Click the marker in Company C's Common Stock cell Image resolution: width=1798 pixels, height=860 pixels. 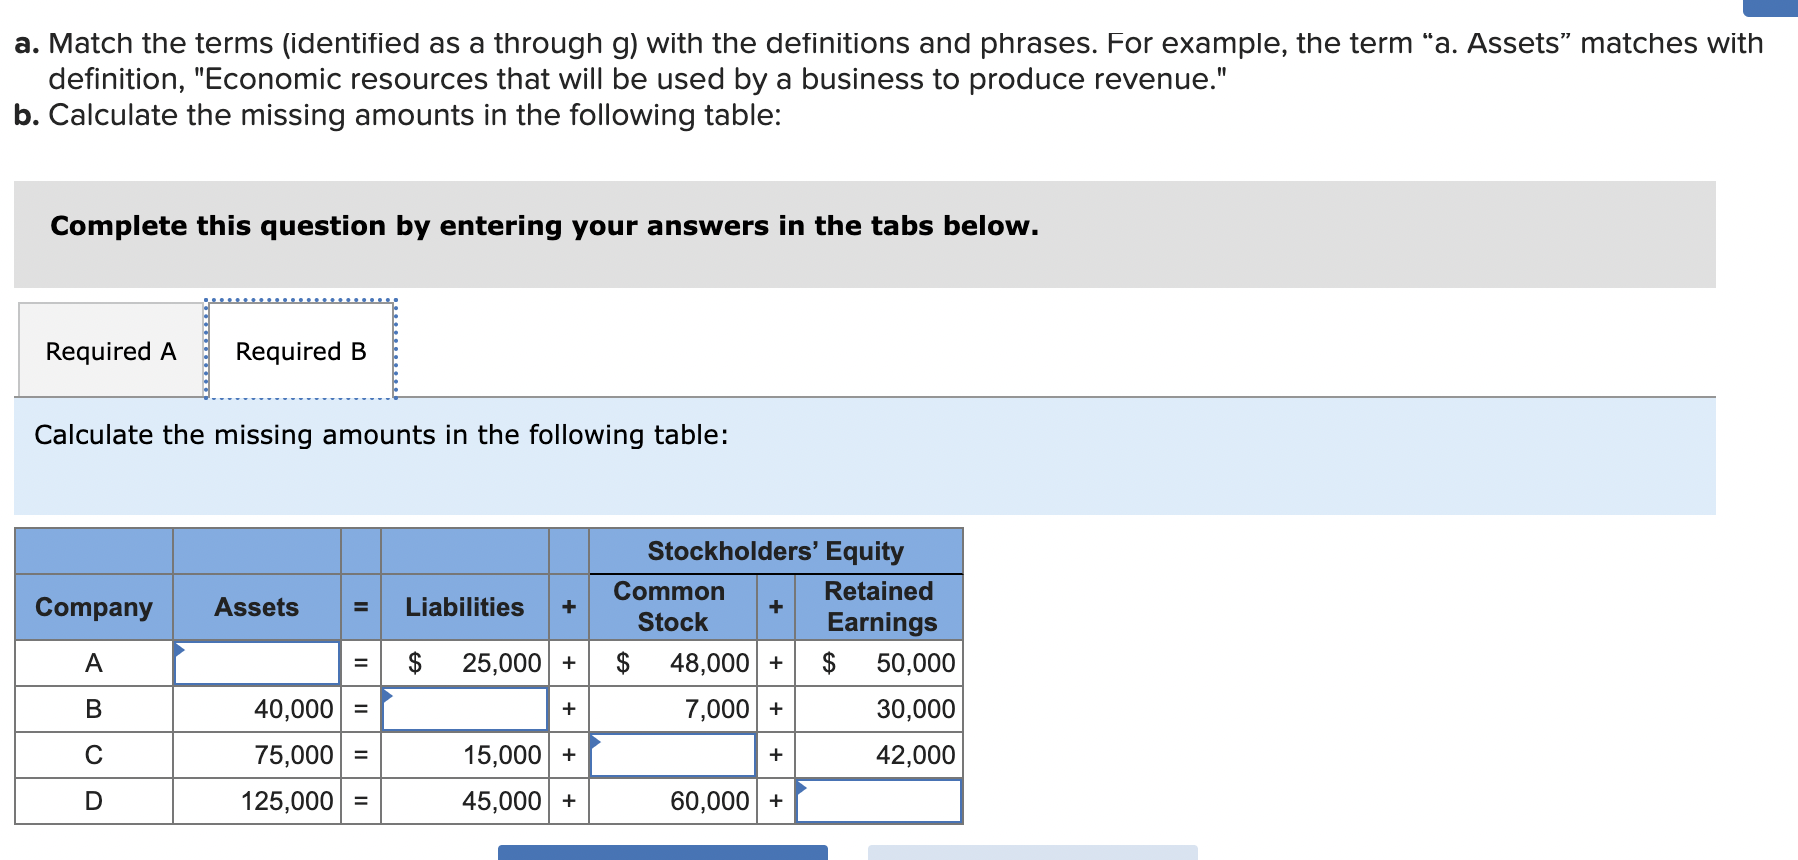click(x=596, y=740)
